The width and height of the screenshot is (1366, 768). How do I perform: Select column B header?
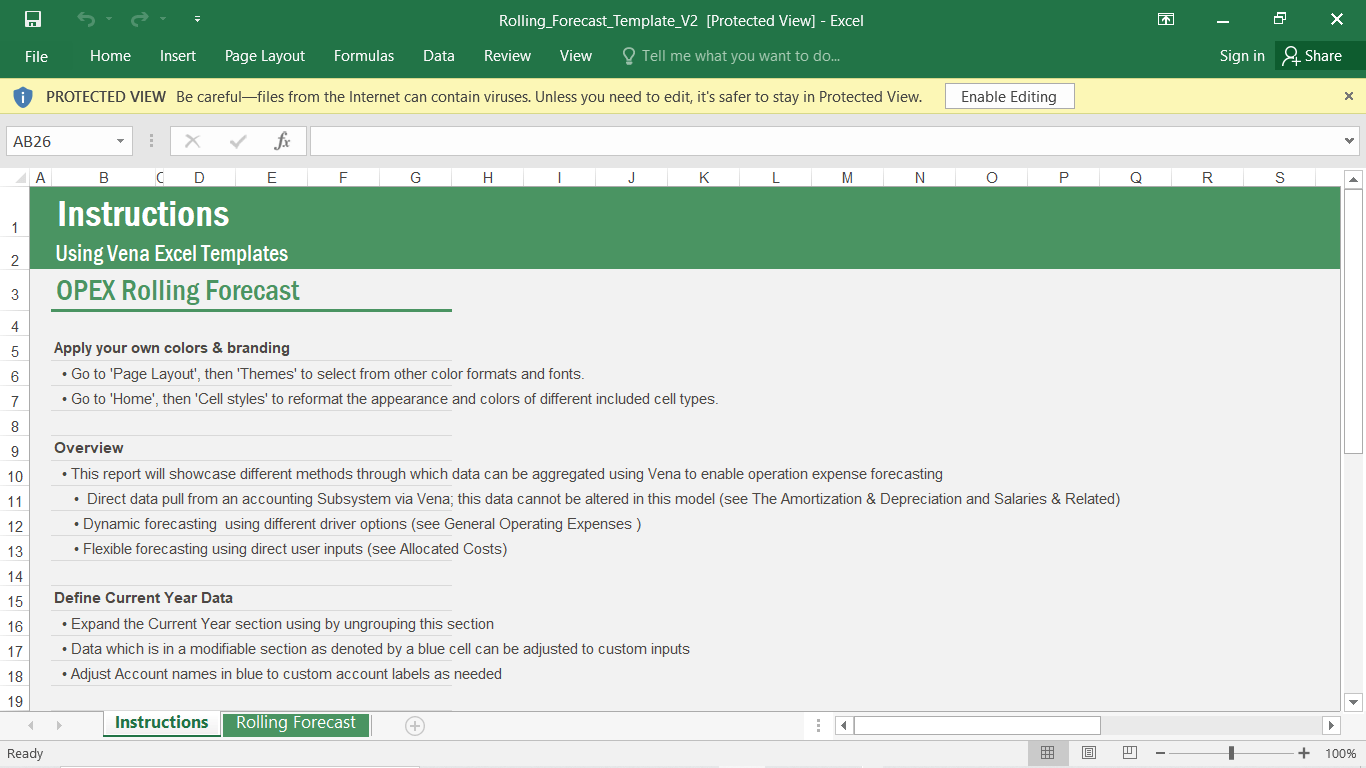coord(104,178)
